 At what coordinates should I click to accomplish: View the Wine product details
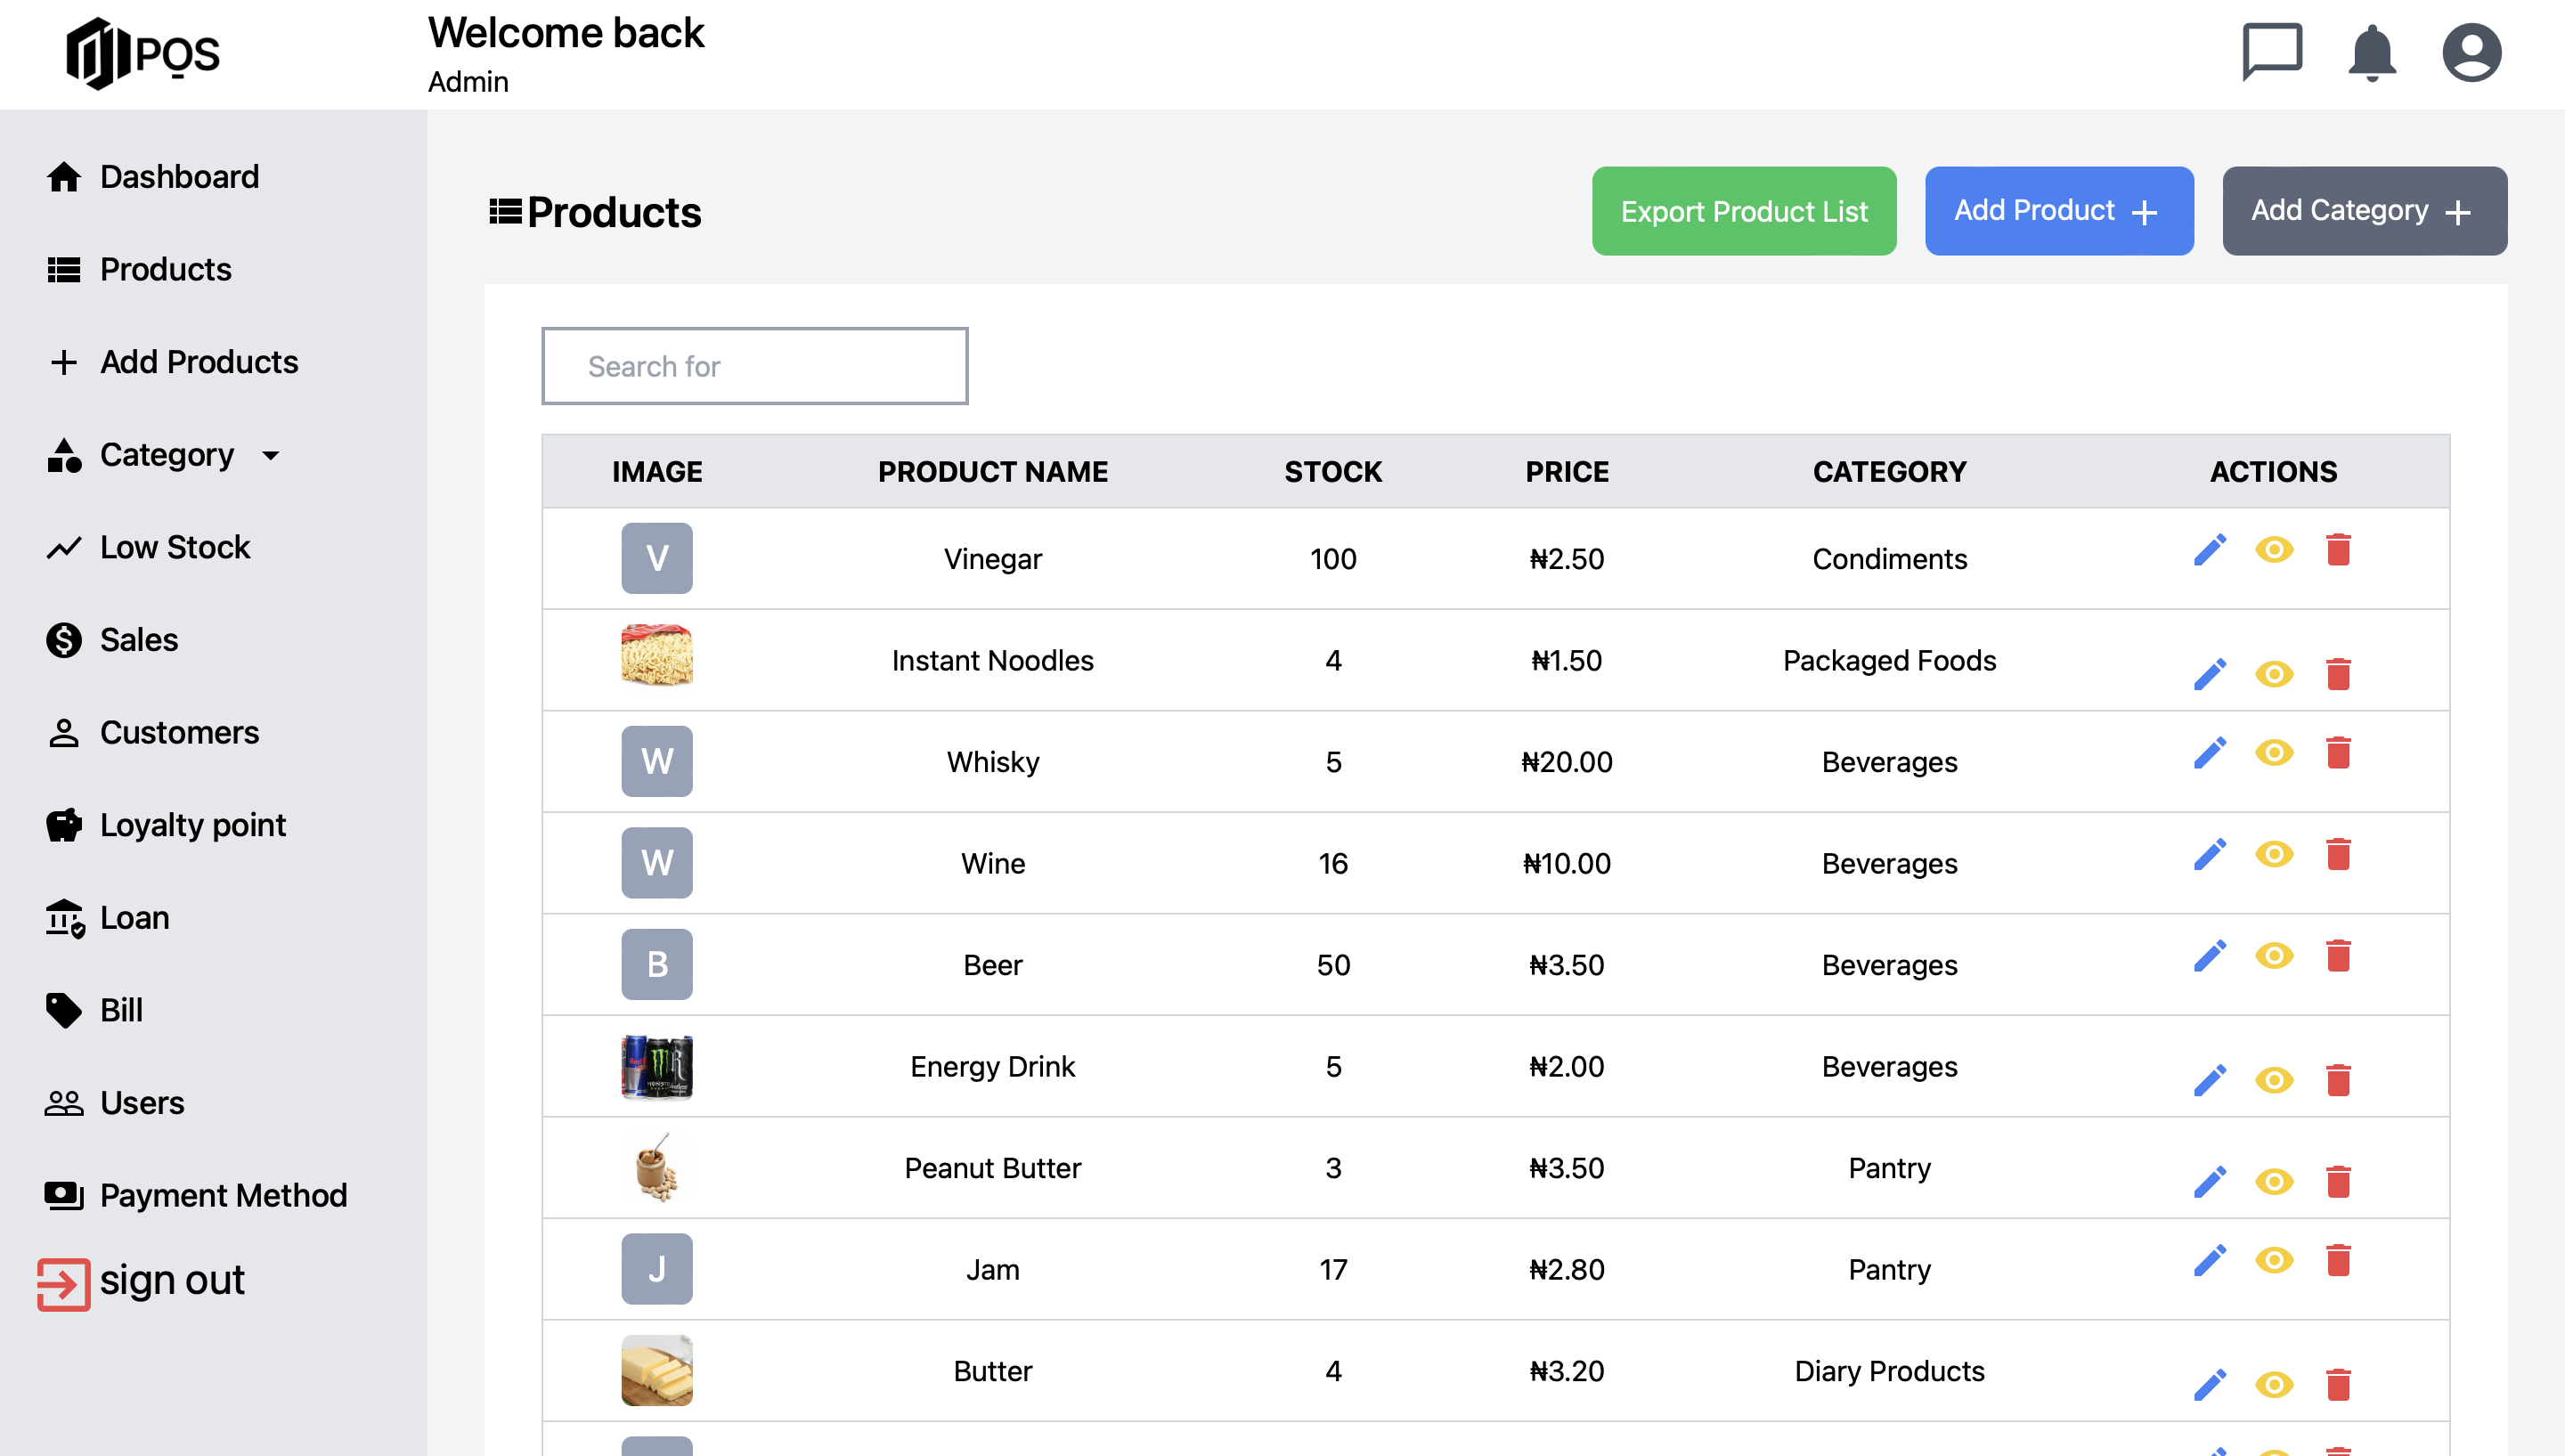(2274, 854)
